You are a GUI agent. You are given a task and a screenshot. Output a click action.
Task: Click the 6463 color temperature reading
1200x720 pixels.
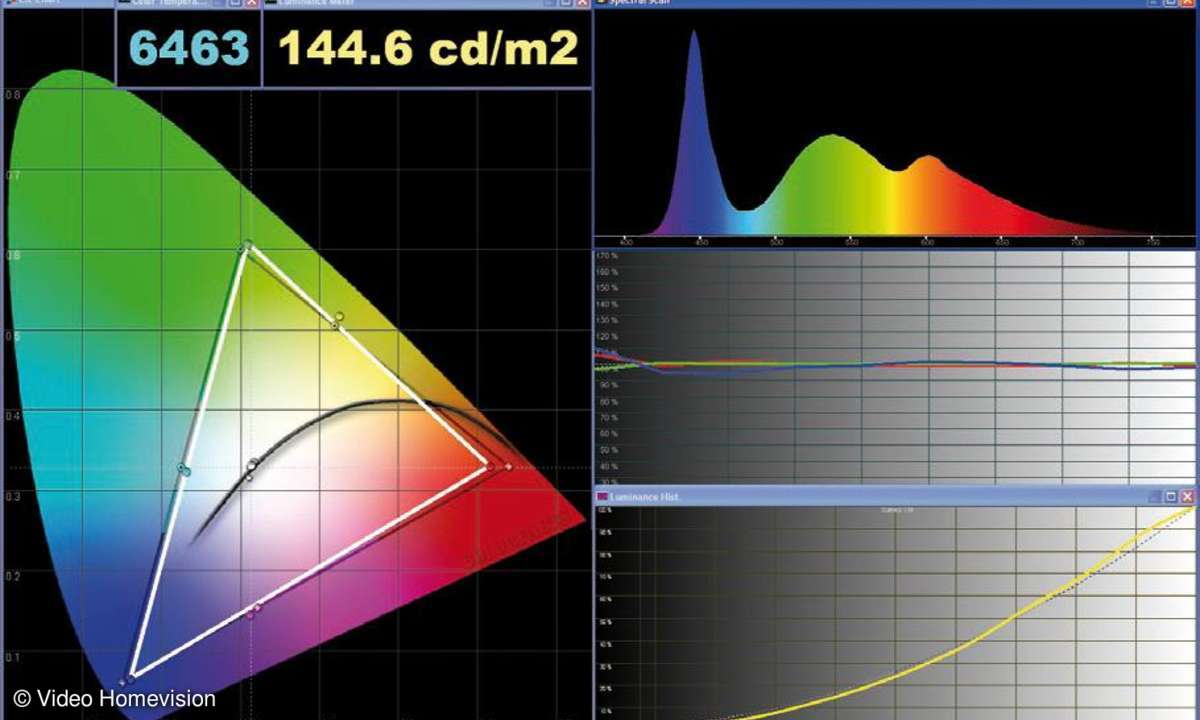(189, 47)
